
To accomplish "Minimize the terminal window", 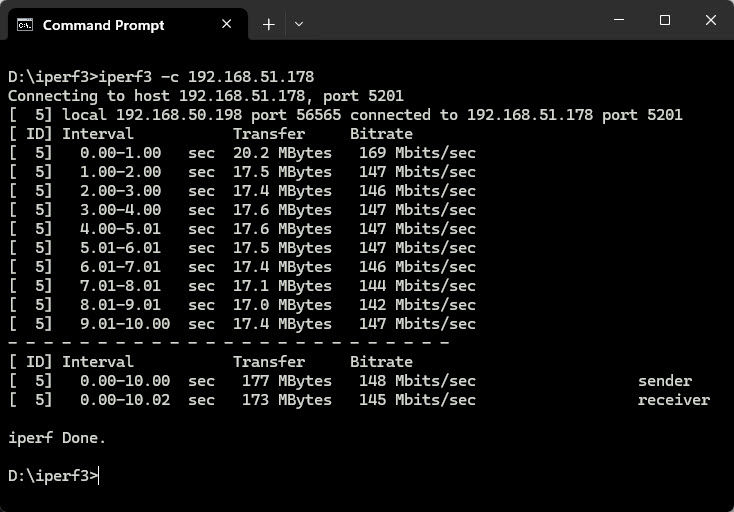I will 619,20.
